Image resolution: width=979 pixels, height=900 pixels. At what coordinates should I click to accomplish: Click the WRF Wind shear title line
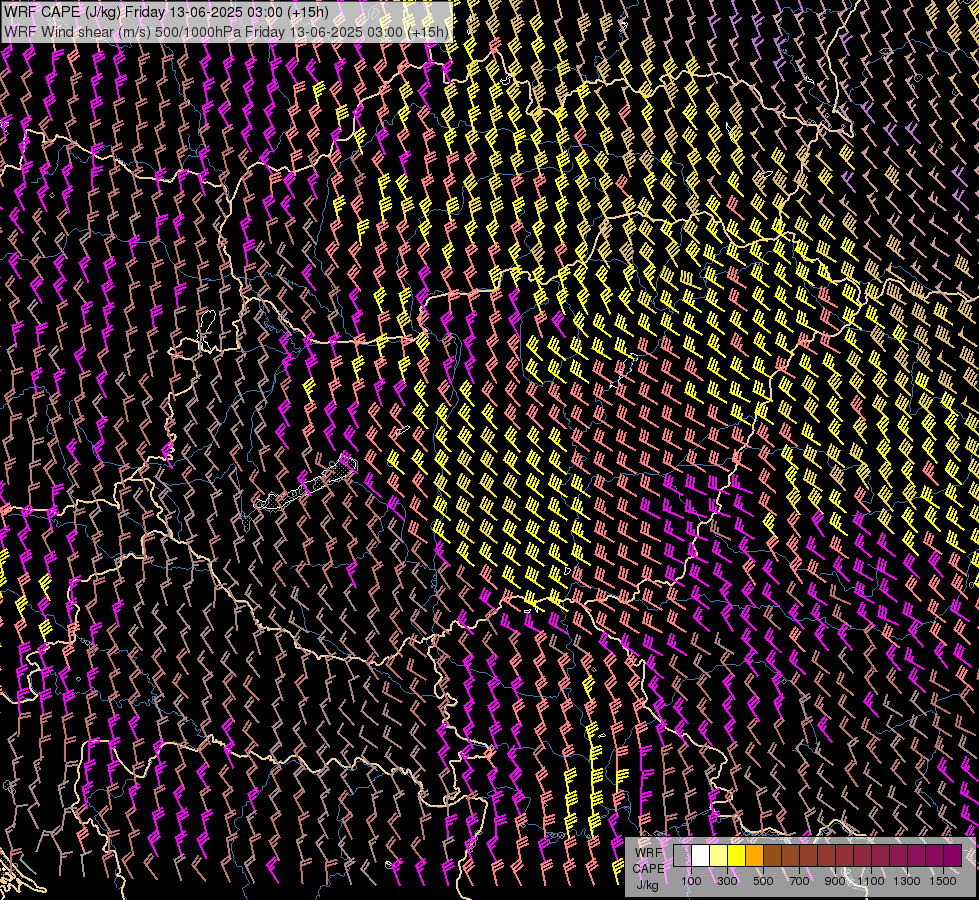click(226, 32)
